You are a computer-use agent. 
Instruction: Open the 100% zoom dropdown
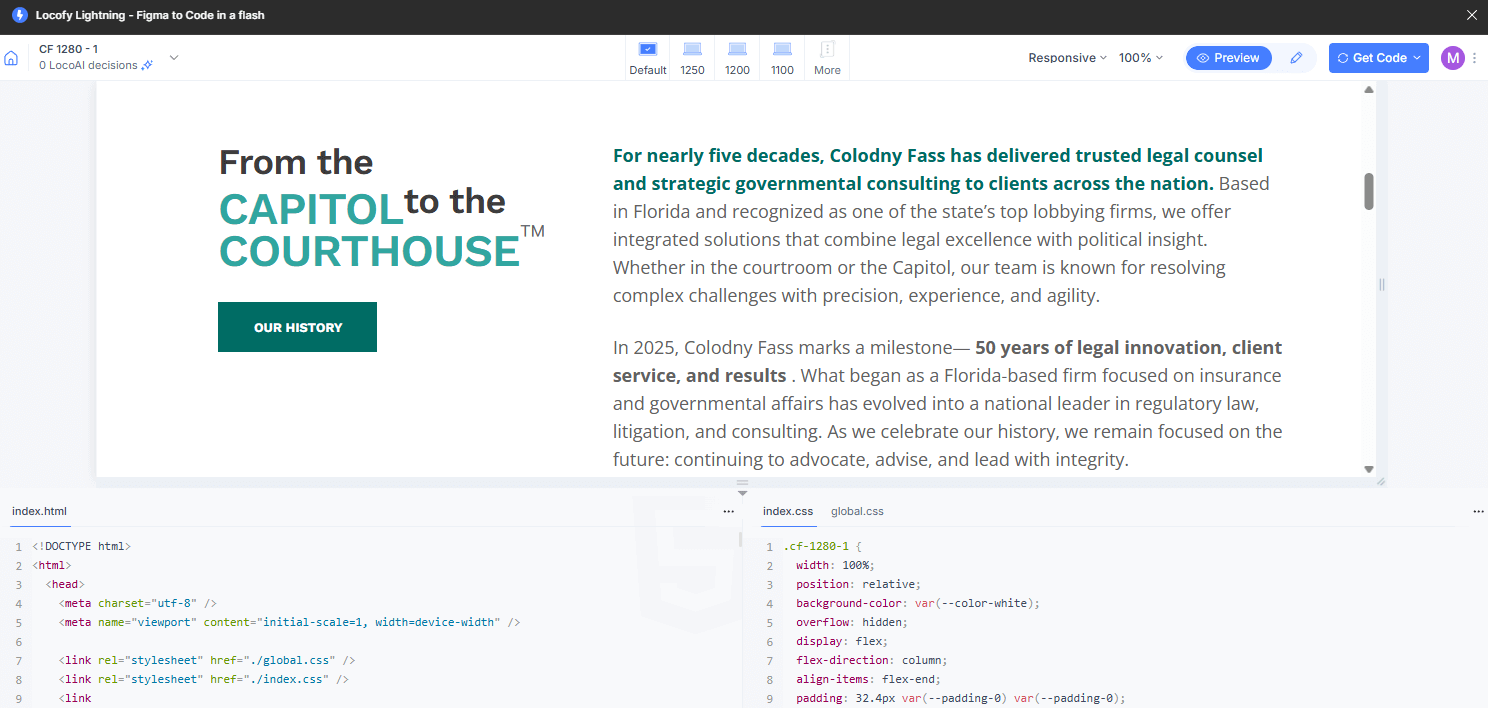[x=1140, y=58]
